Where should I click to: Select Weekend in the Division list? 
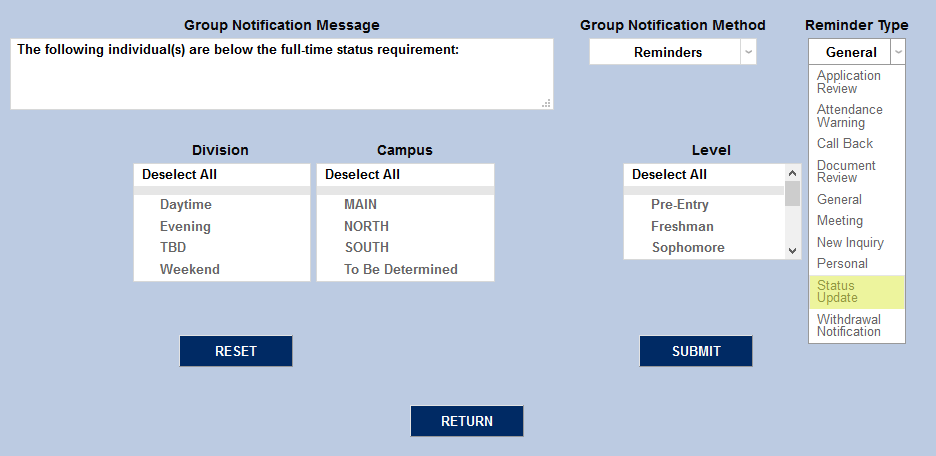(190, 269)
